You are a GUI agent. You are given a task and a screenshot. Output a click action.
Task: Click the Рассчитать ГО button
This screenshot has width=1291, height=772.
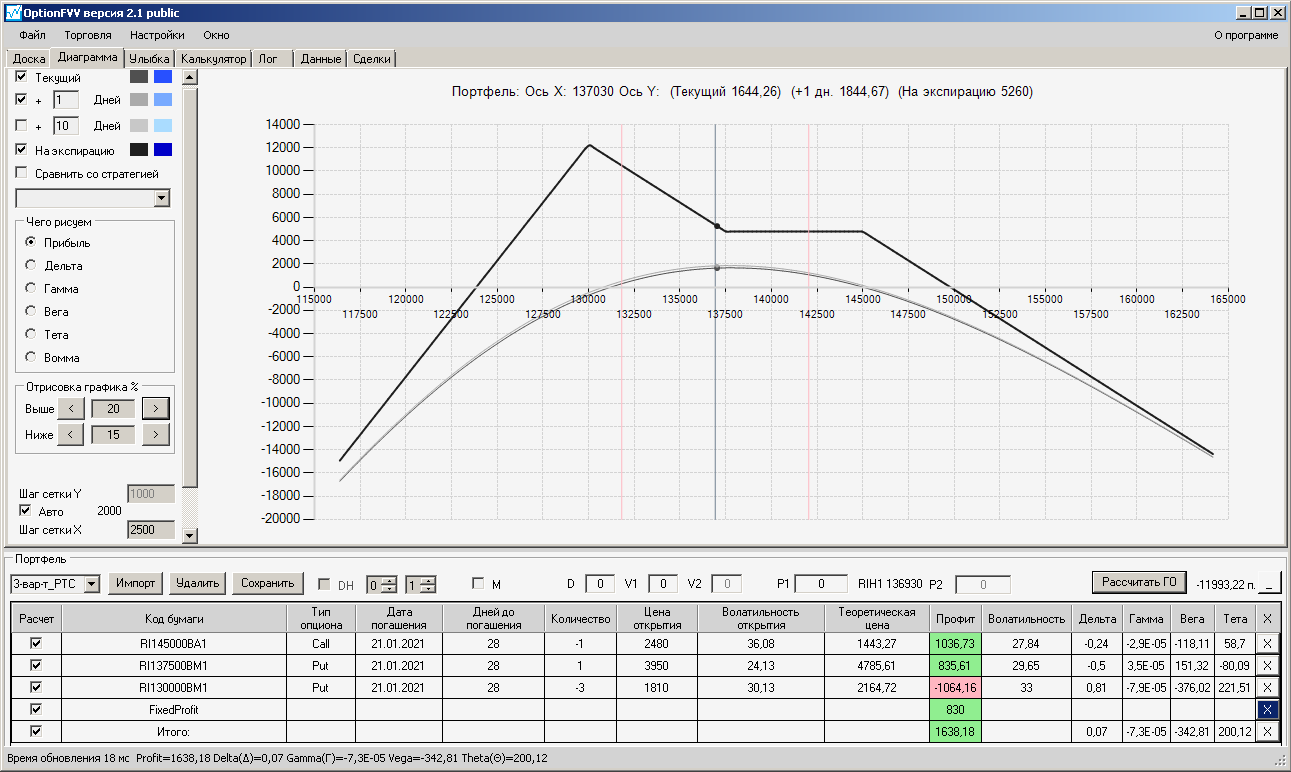(x=1138, y=582)
